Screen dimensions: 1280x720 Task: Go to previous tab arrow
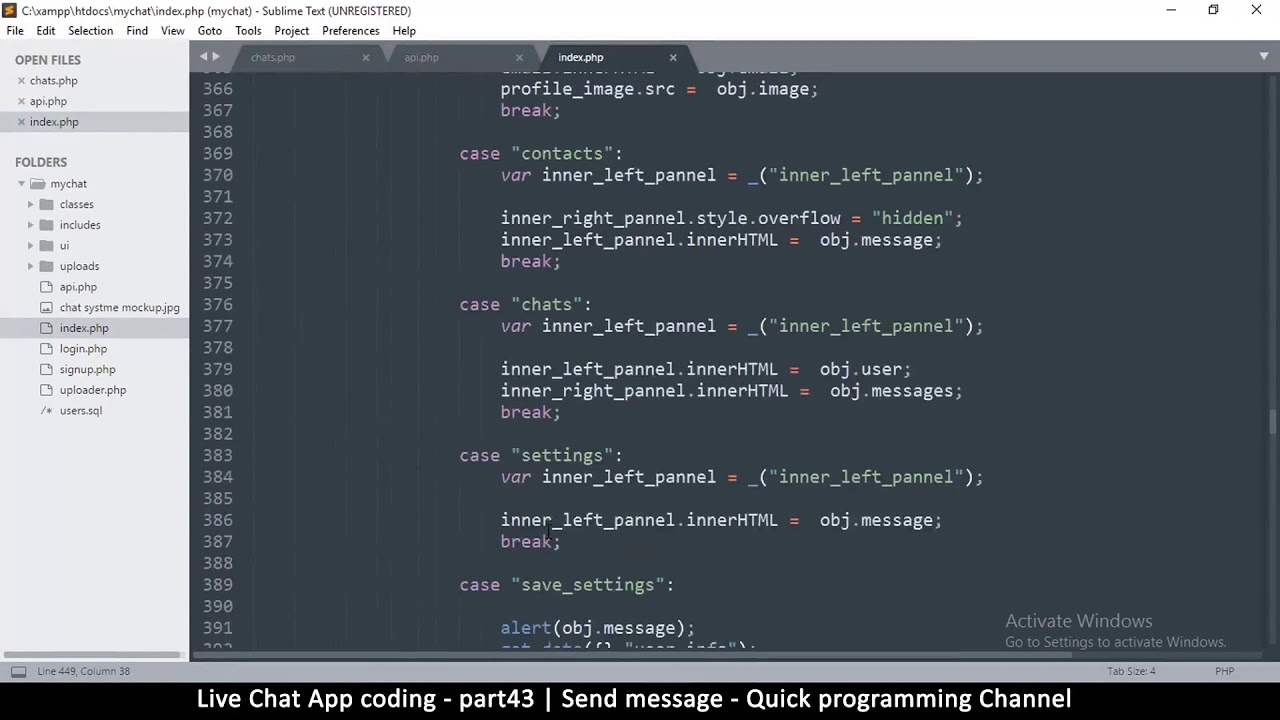point(203,57)
